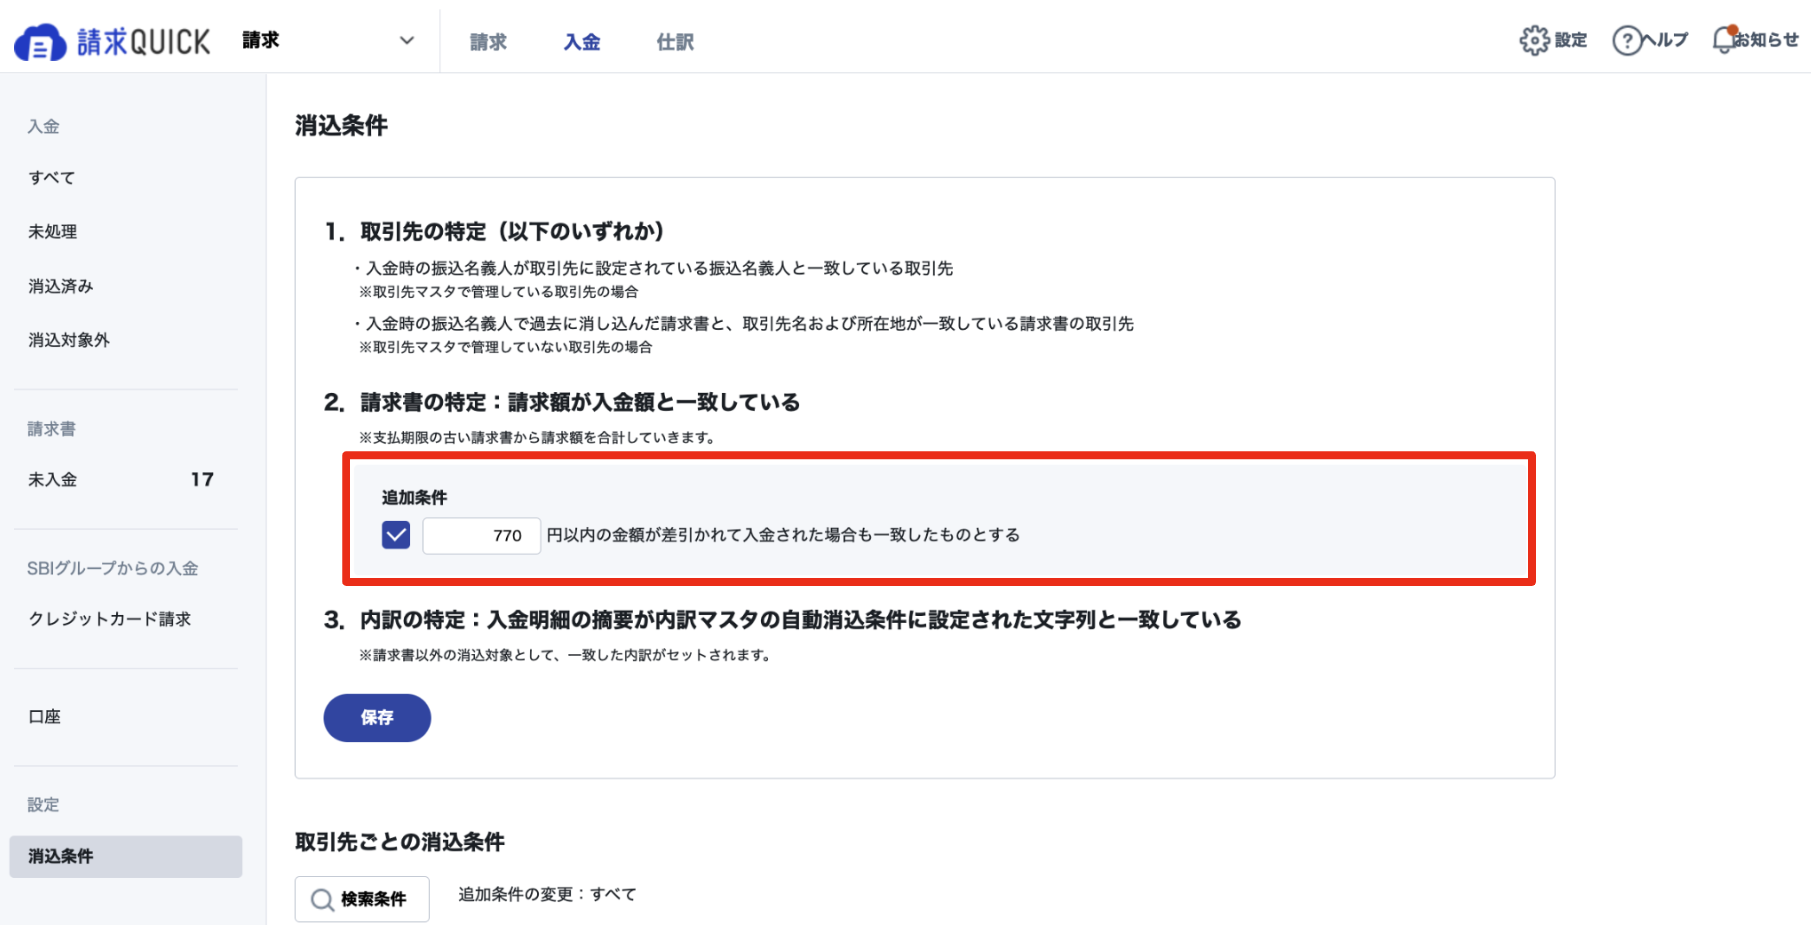Click inside the 770 amount input field
The height and width of the screenshot is (925, 1811).
(x=481, y=535)
